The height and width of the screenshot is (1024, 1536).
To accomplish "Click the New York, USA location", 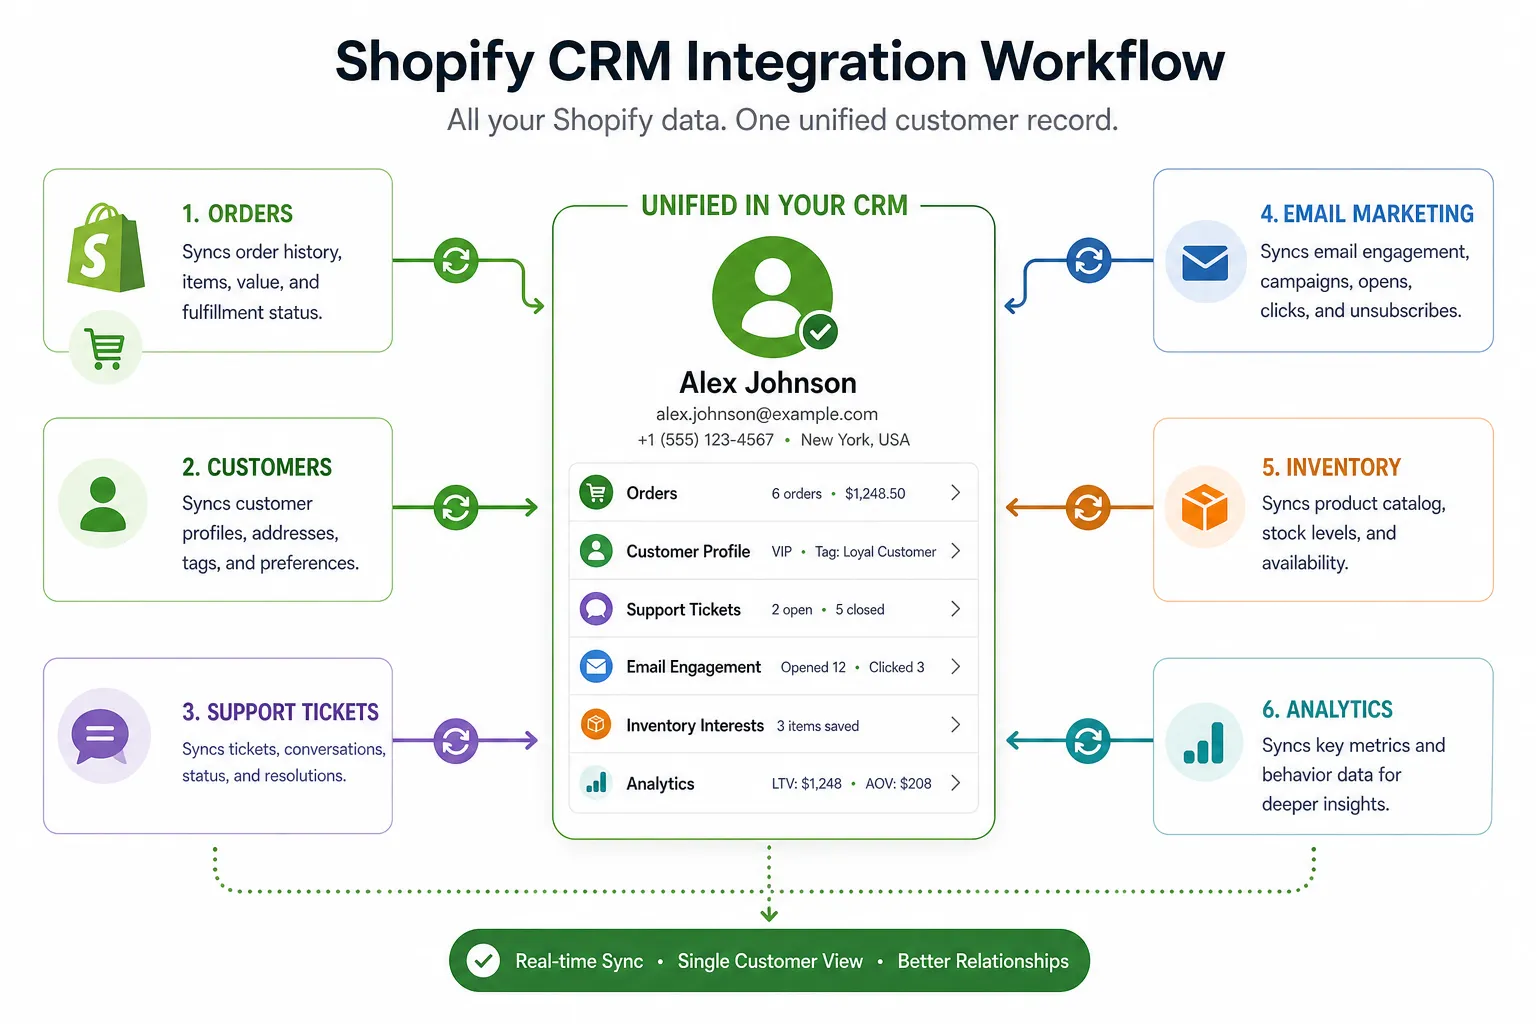I will coord(855,440).
